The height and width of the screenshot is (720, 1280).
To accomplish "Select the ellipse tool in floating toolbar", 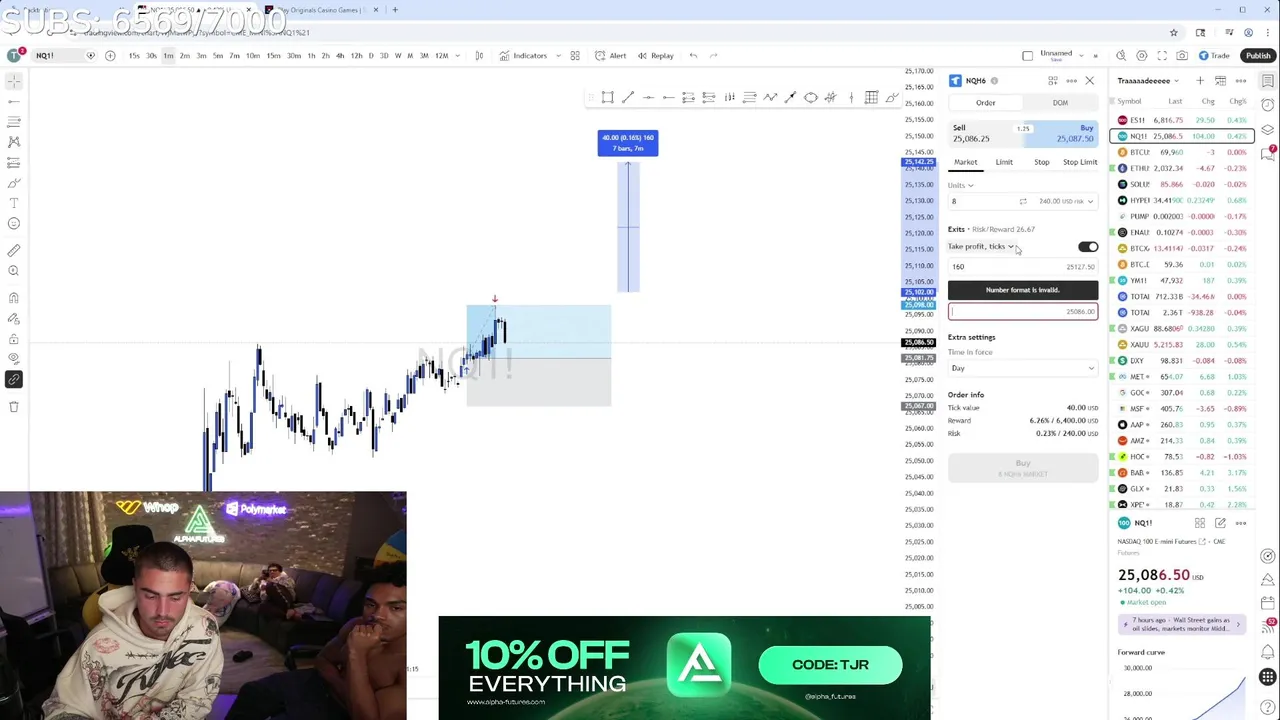I will (811, 97).
